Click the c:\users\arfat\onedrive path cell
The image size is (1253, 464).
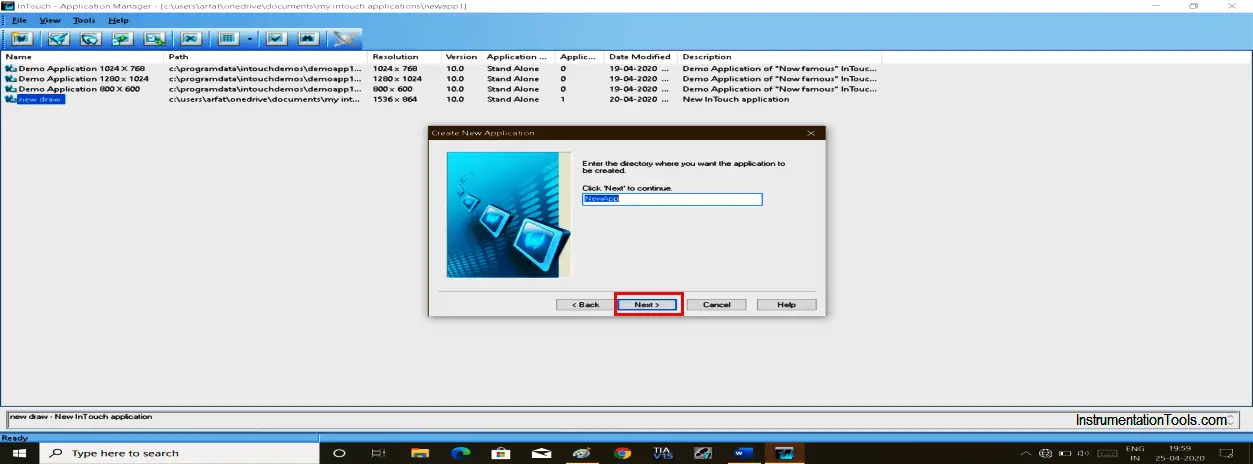[266, 99]
